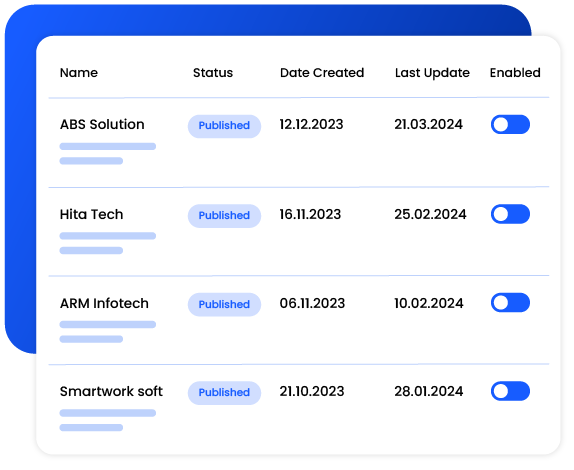This screenshot has height=470, width=574.
Task: Open the ARM Infotech entry
Action: 104,303
